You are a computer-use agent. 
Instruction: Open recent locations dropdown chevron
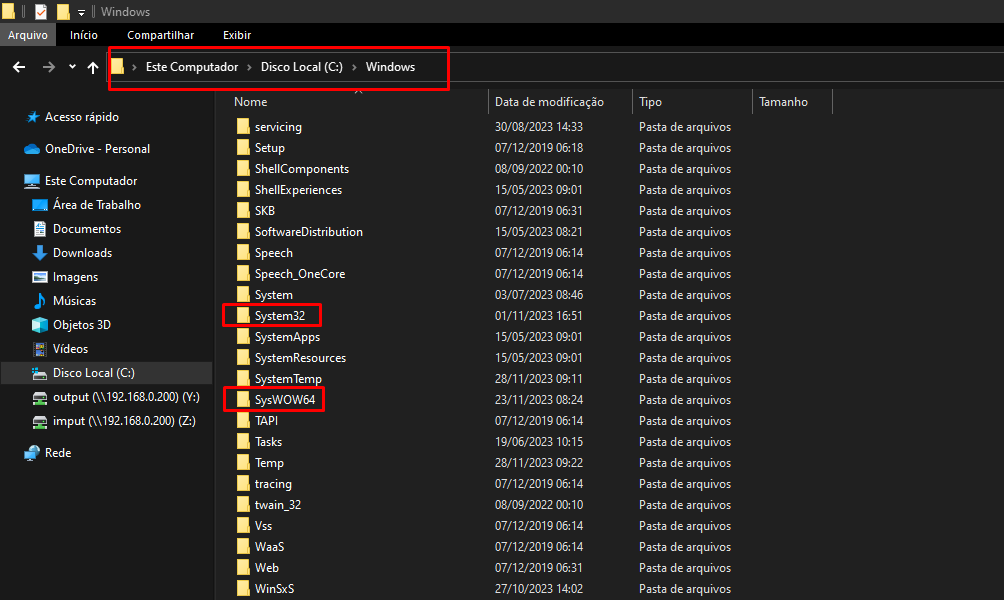tap(72, 67)
